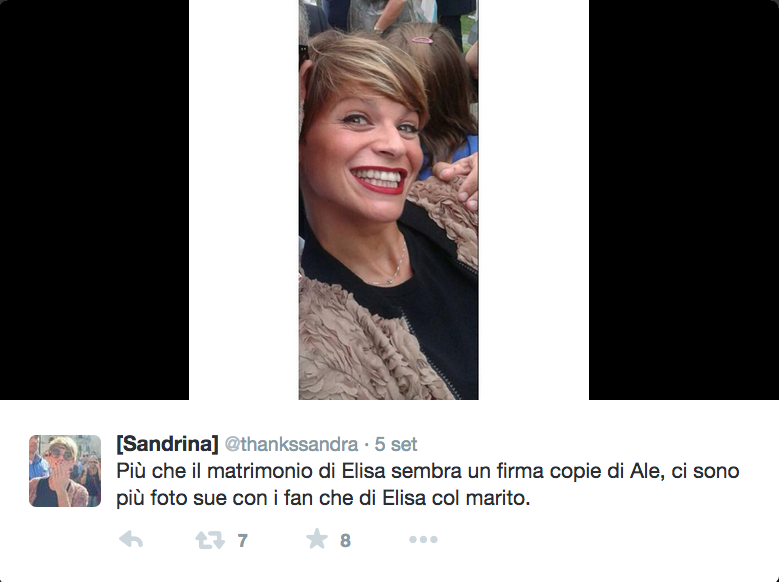Click the black panel right of the photo
Image resolution: width=779 pixels, height=582 pixels.
(684, 200)
